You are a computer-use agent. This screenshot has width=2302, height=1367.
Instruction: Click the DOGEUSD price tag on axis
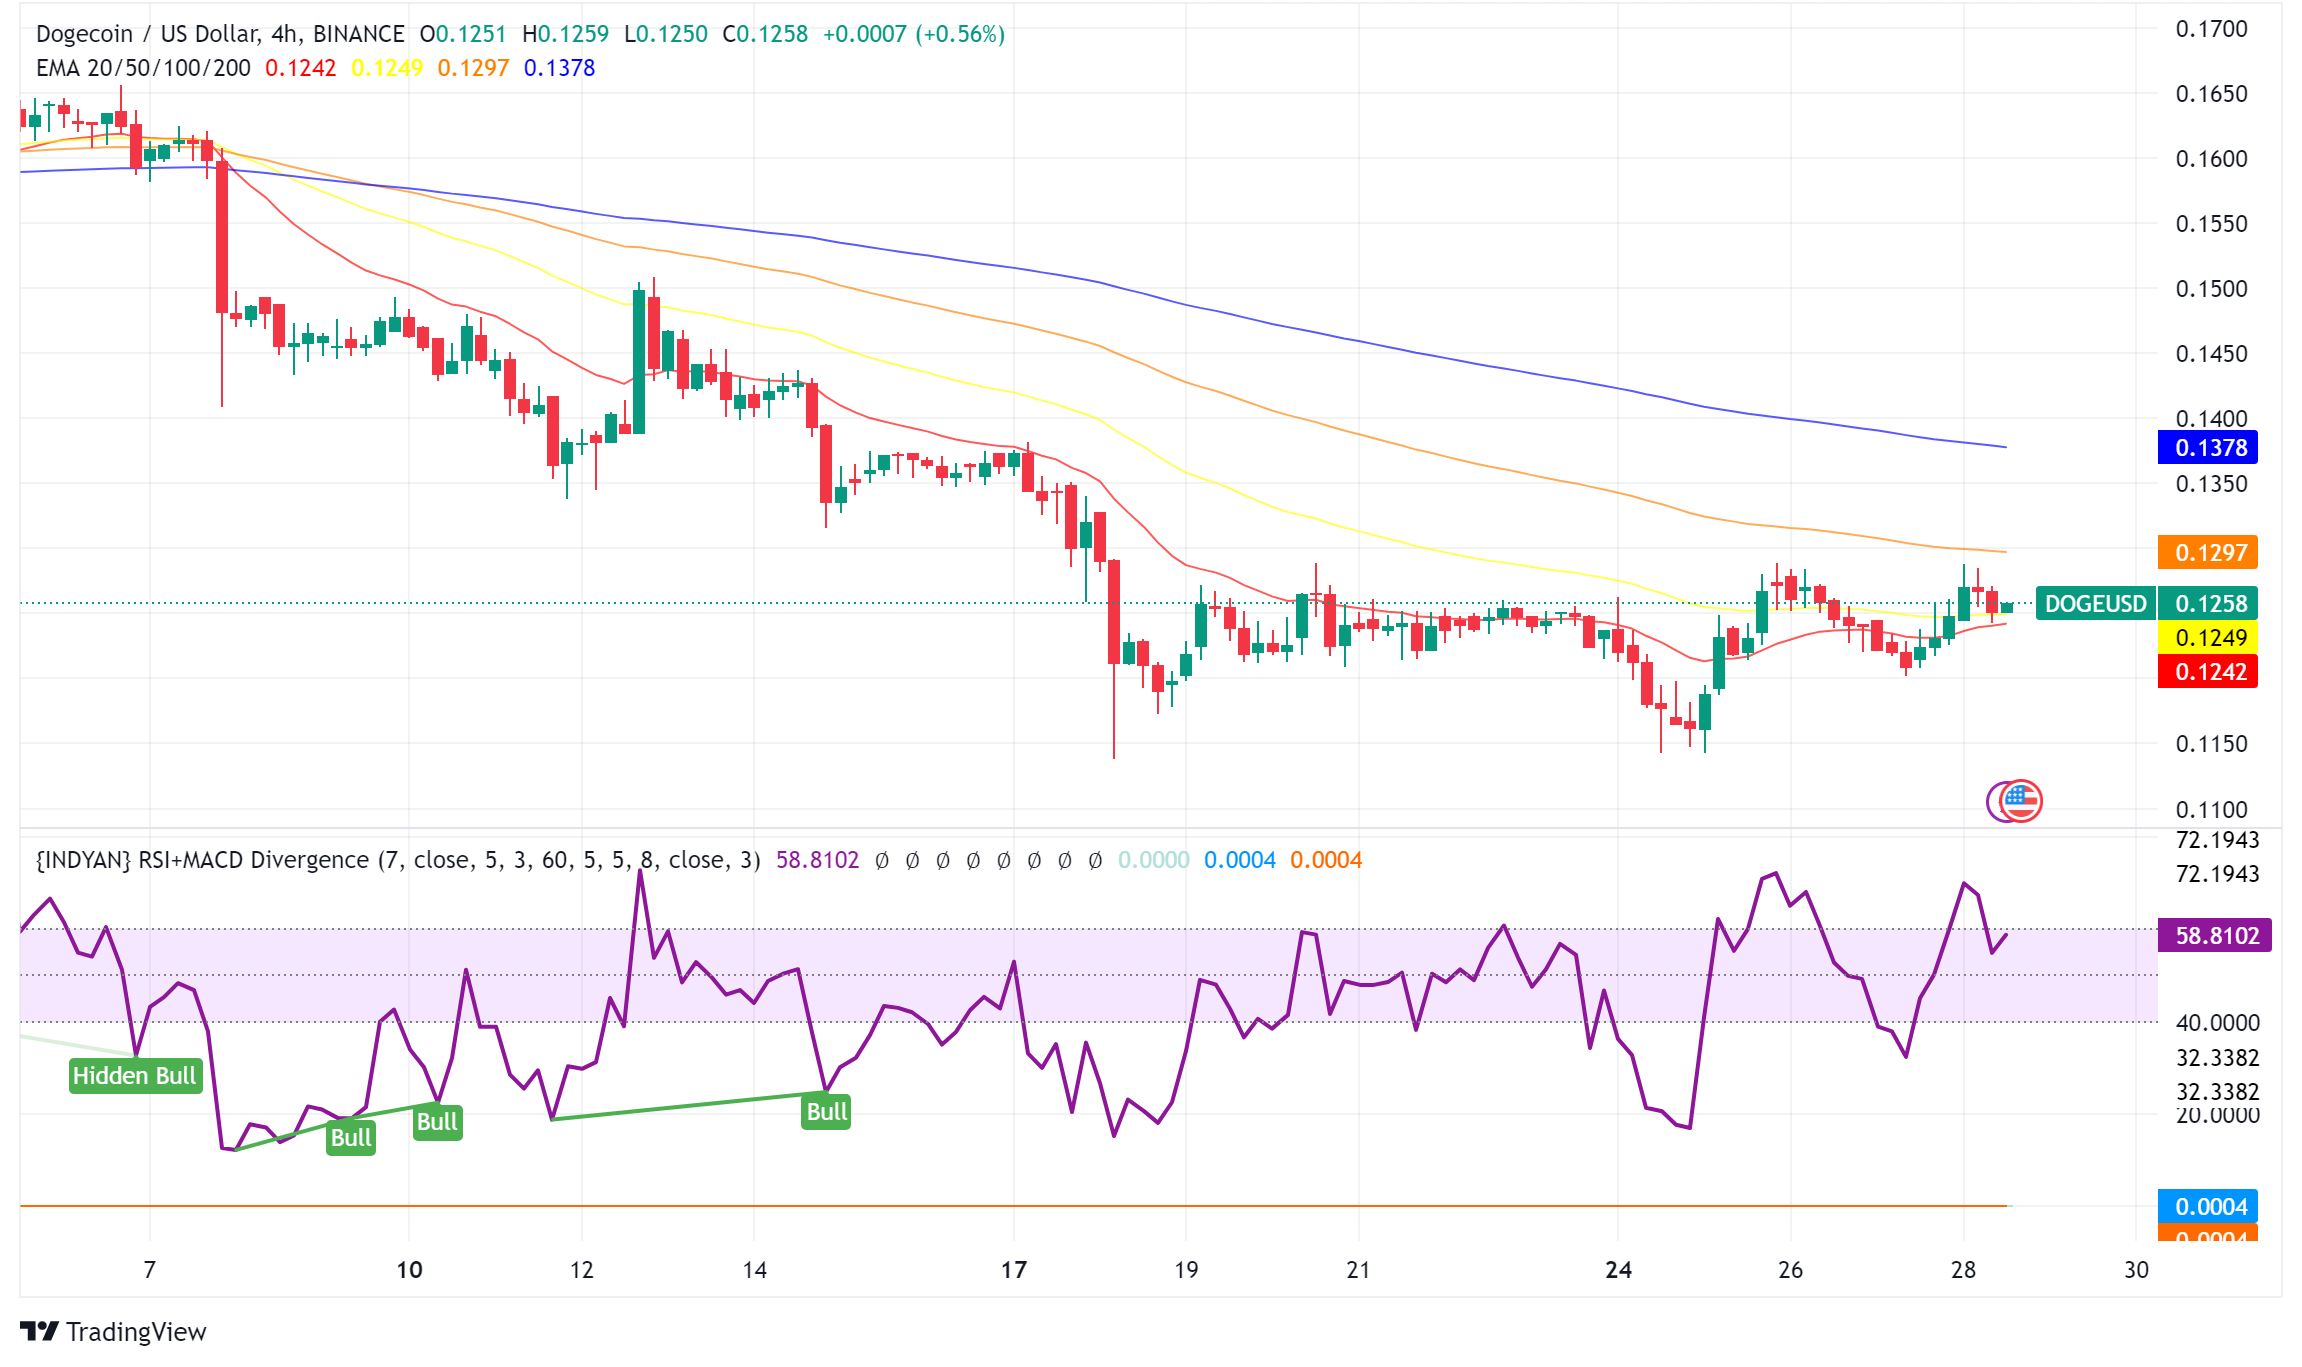pos(2095,604)
